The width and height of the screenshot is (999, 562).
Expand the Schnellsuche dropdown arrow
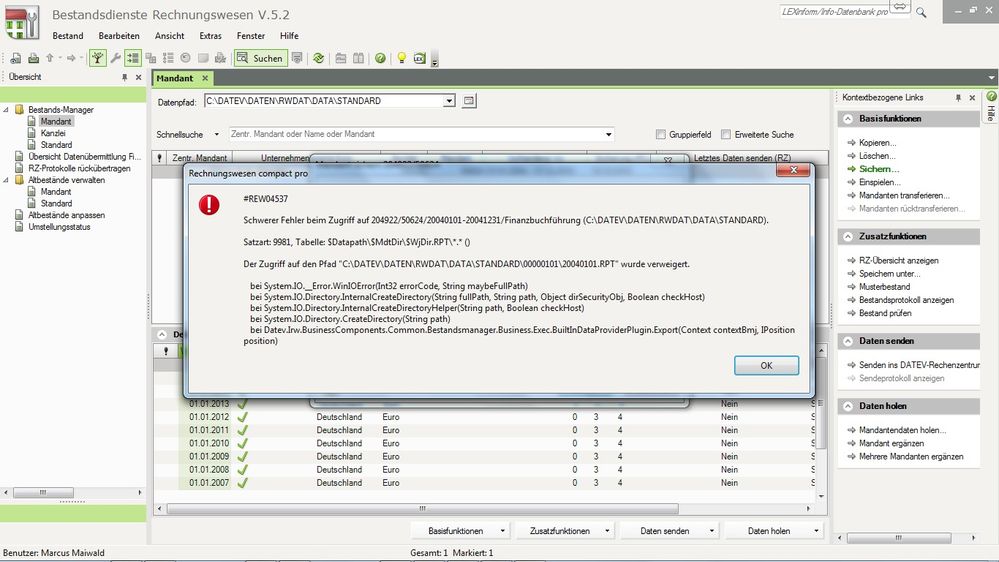(x=609, y=135)
